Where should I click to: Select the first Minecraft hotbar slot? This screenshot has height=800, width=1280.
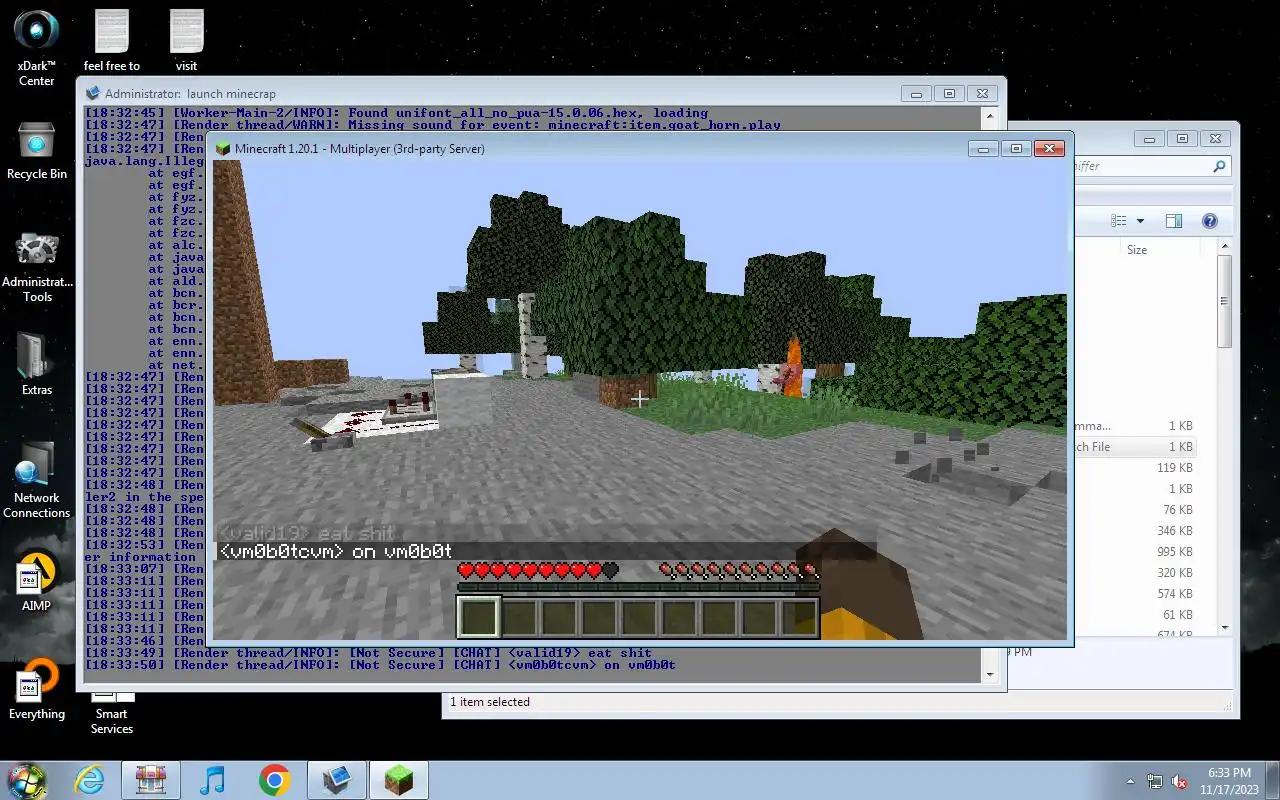pos(478,617)
